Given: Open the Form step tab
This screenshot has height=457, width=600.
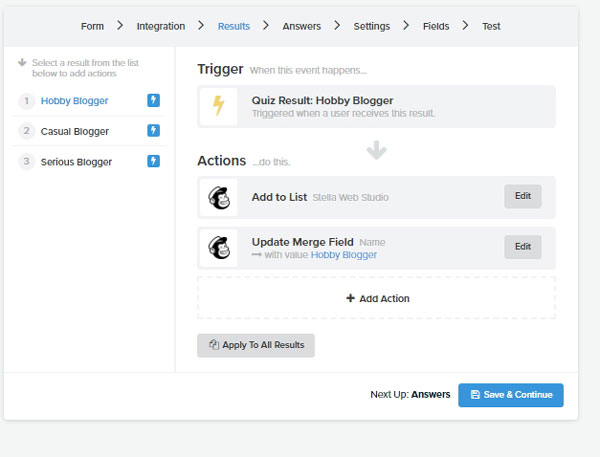Looking at the screenshot, I should (92, 26).
